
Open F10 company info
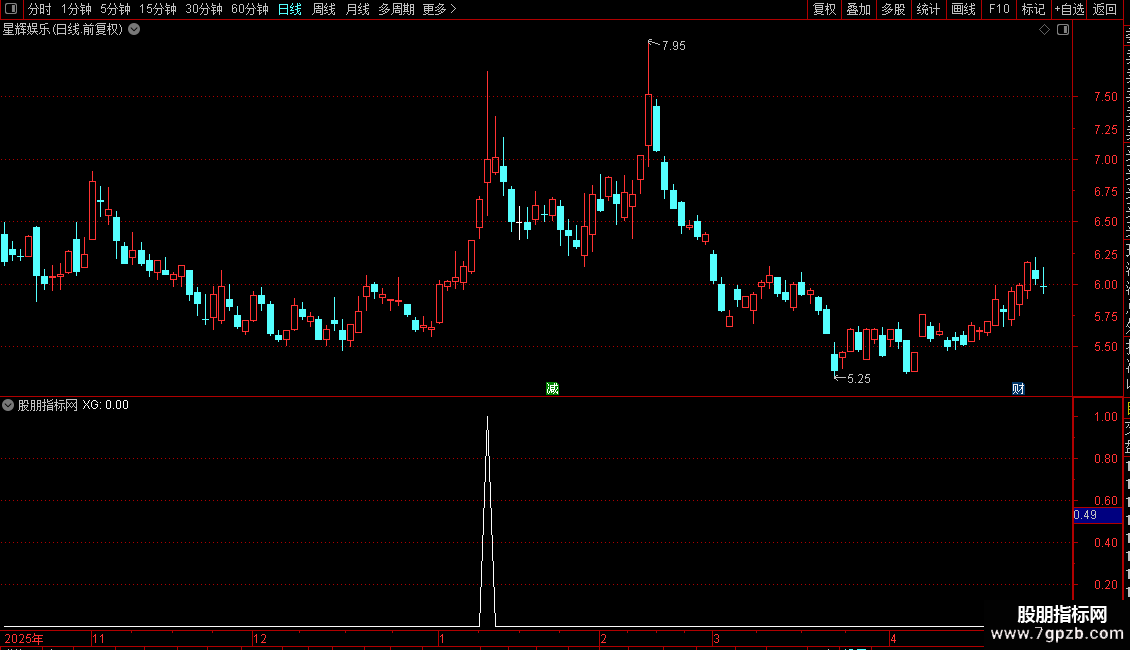coord(999,9)
